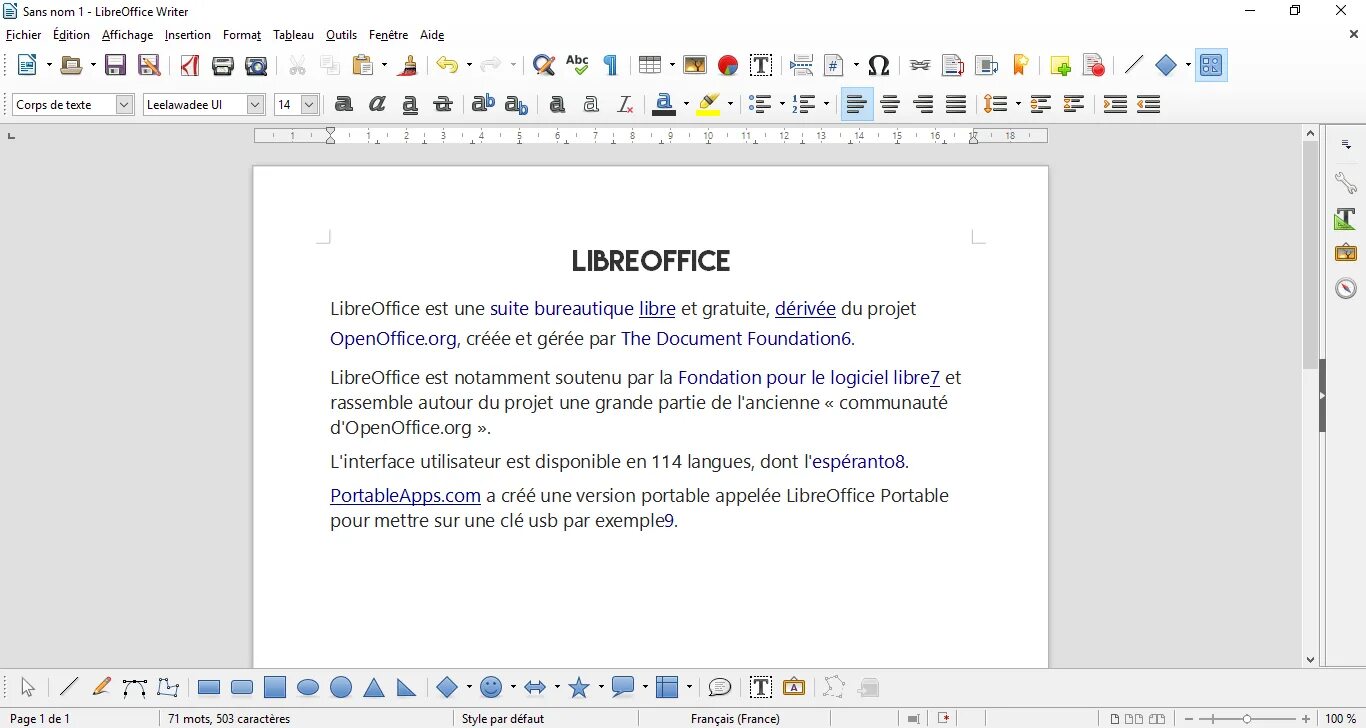Click the Français (France) language status
The width and height of the screenshot is (1366, 728).
[x=735, y=718]
